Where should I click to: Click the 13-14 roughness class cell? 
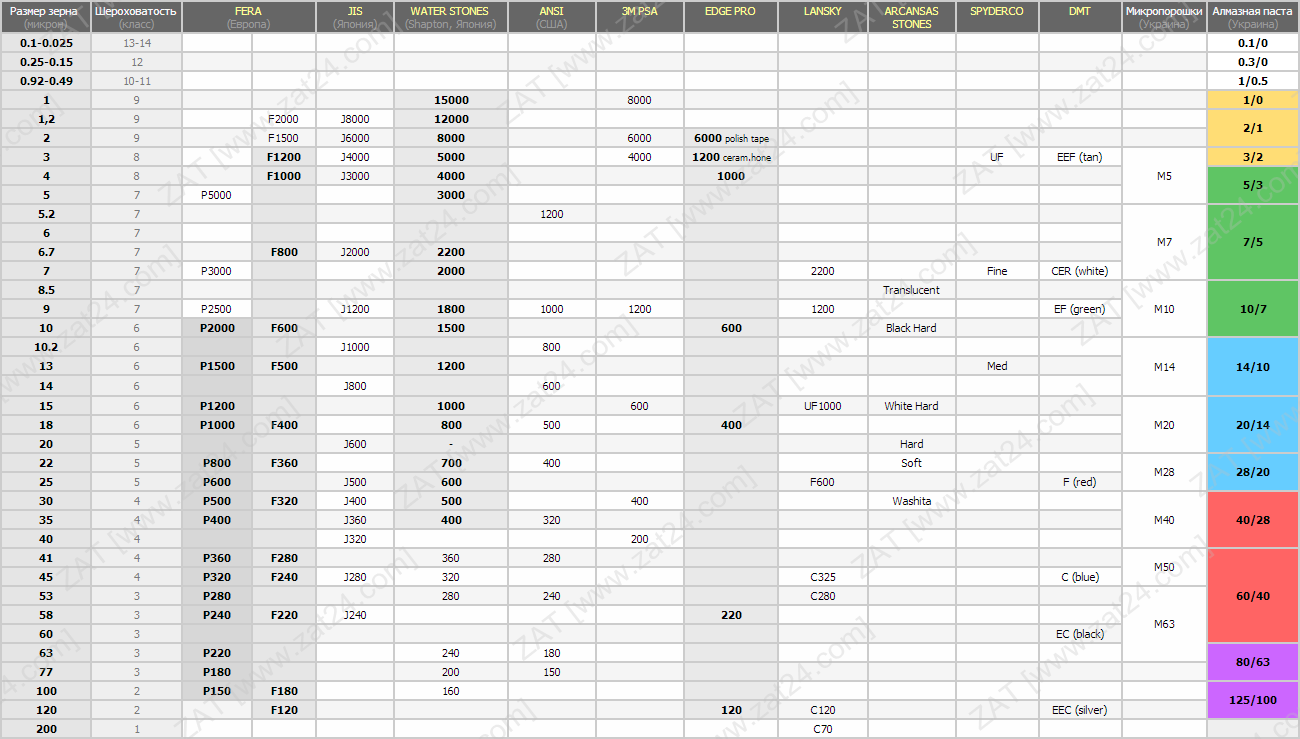[x=137, y=43]
